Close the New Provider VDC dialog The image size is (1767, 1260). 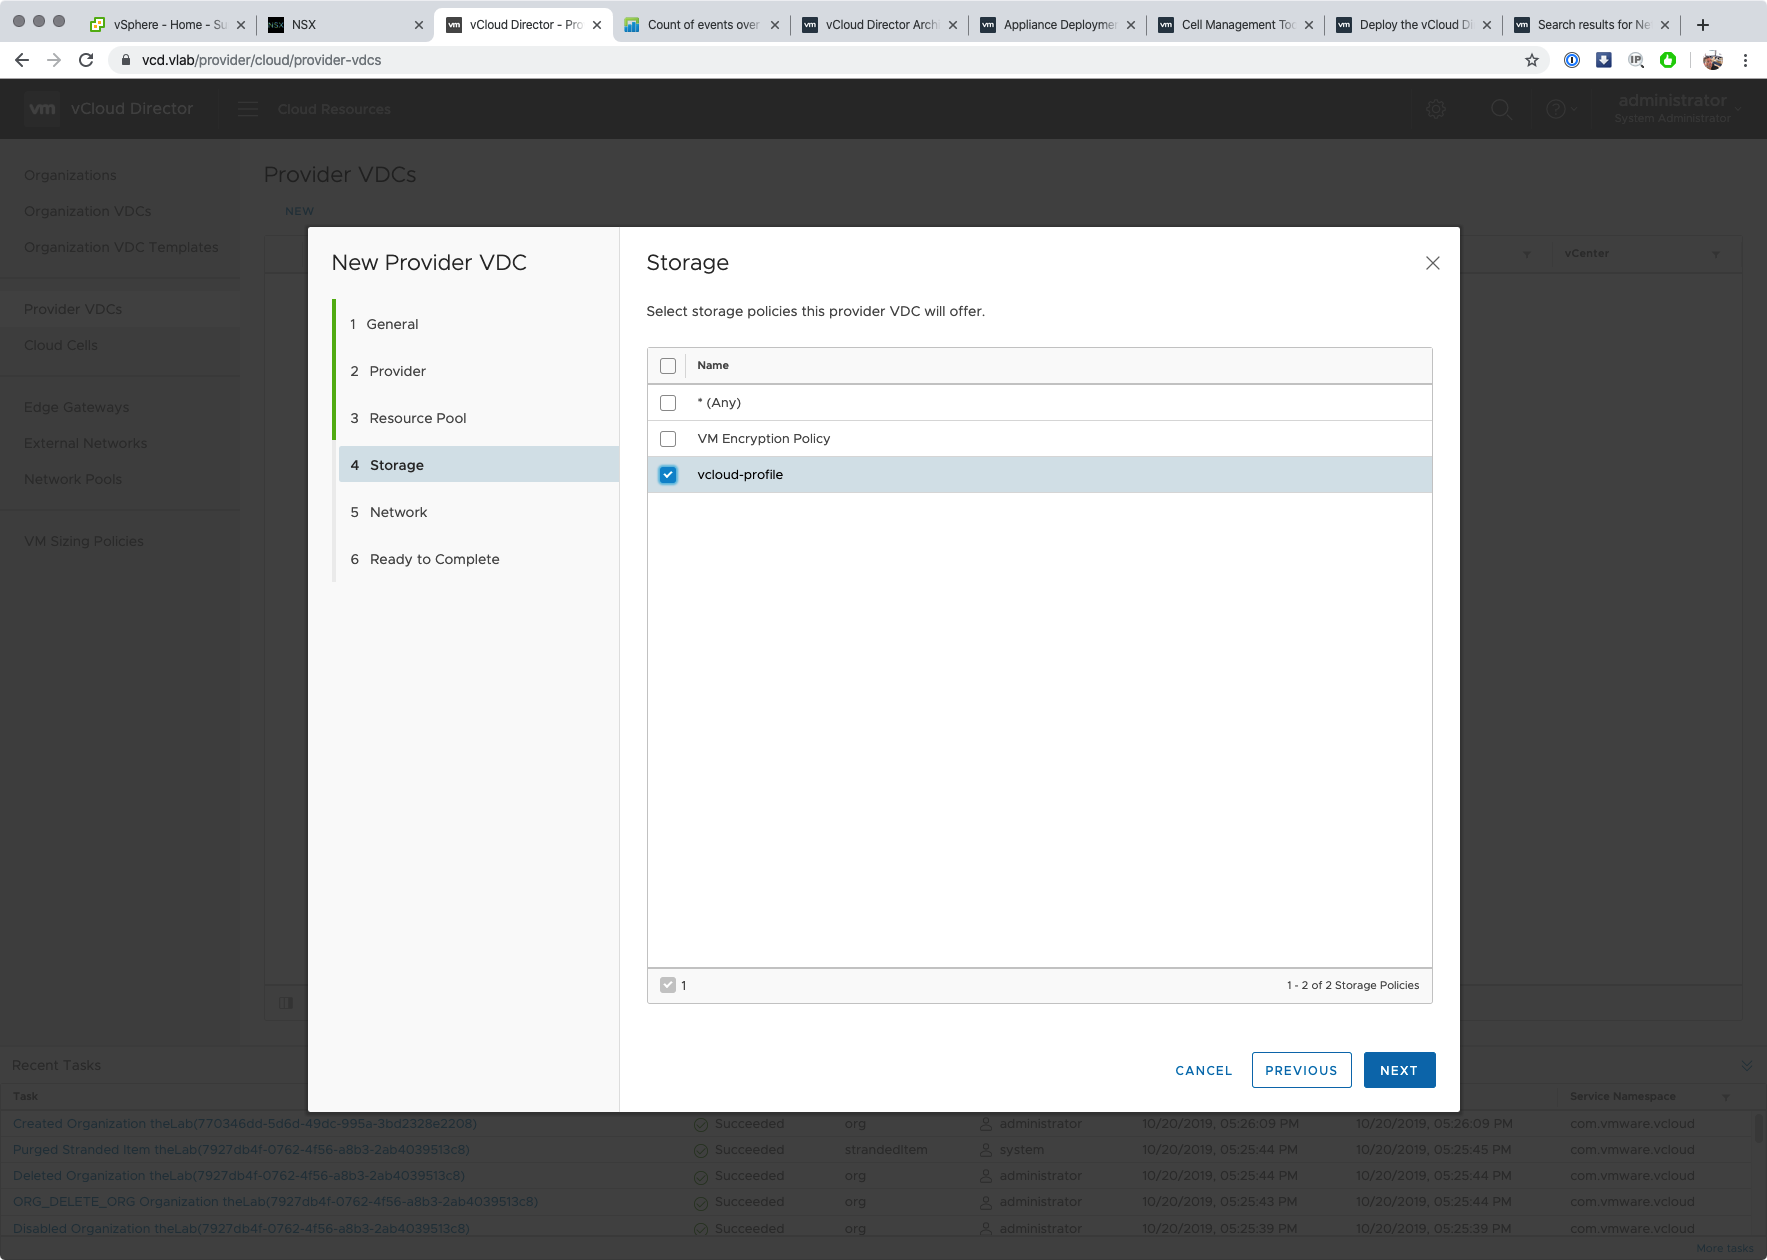pos(1432,263)
